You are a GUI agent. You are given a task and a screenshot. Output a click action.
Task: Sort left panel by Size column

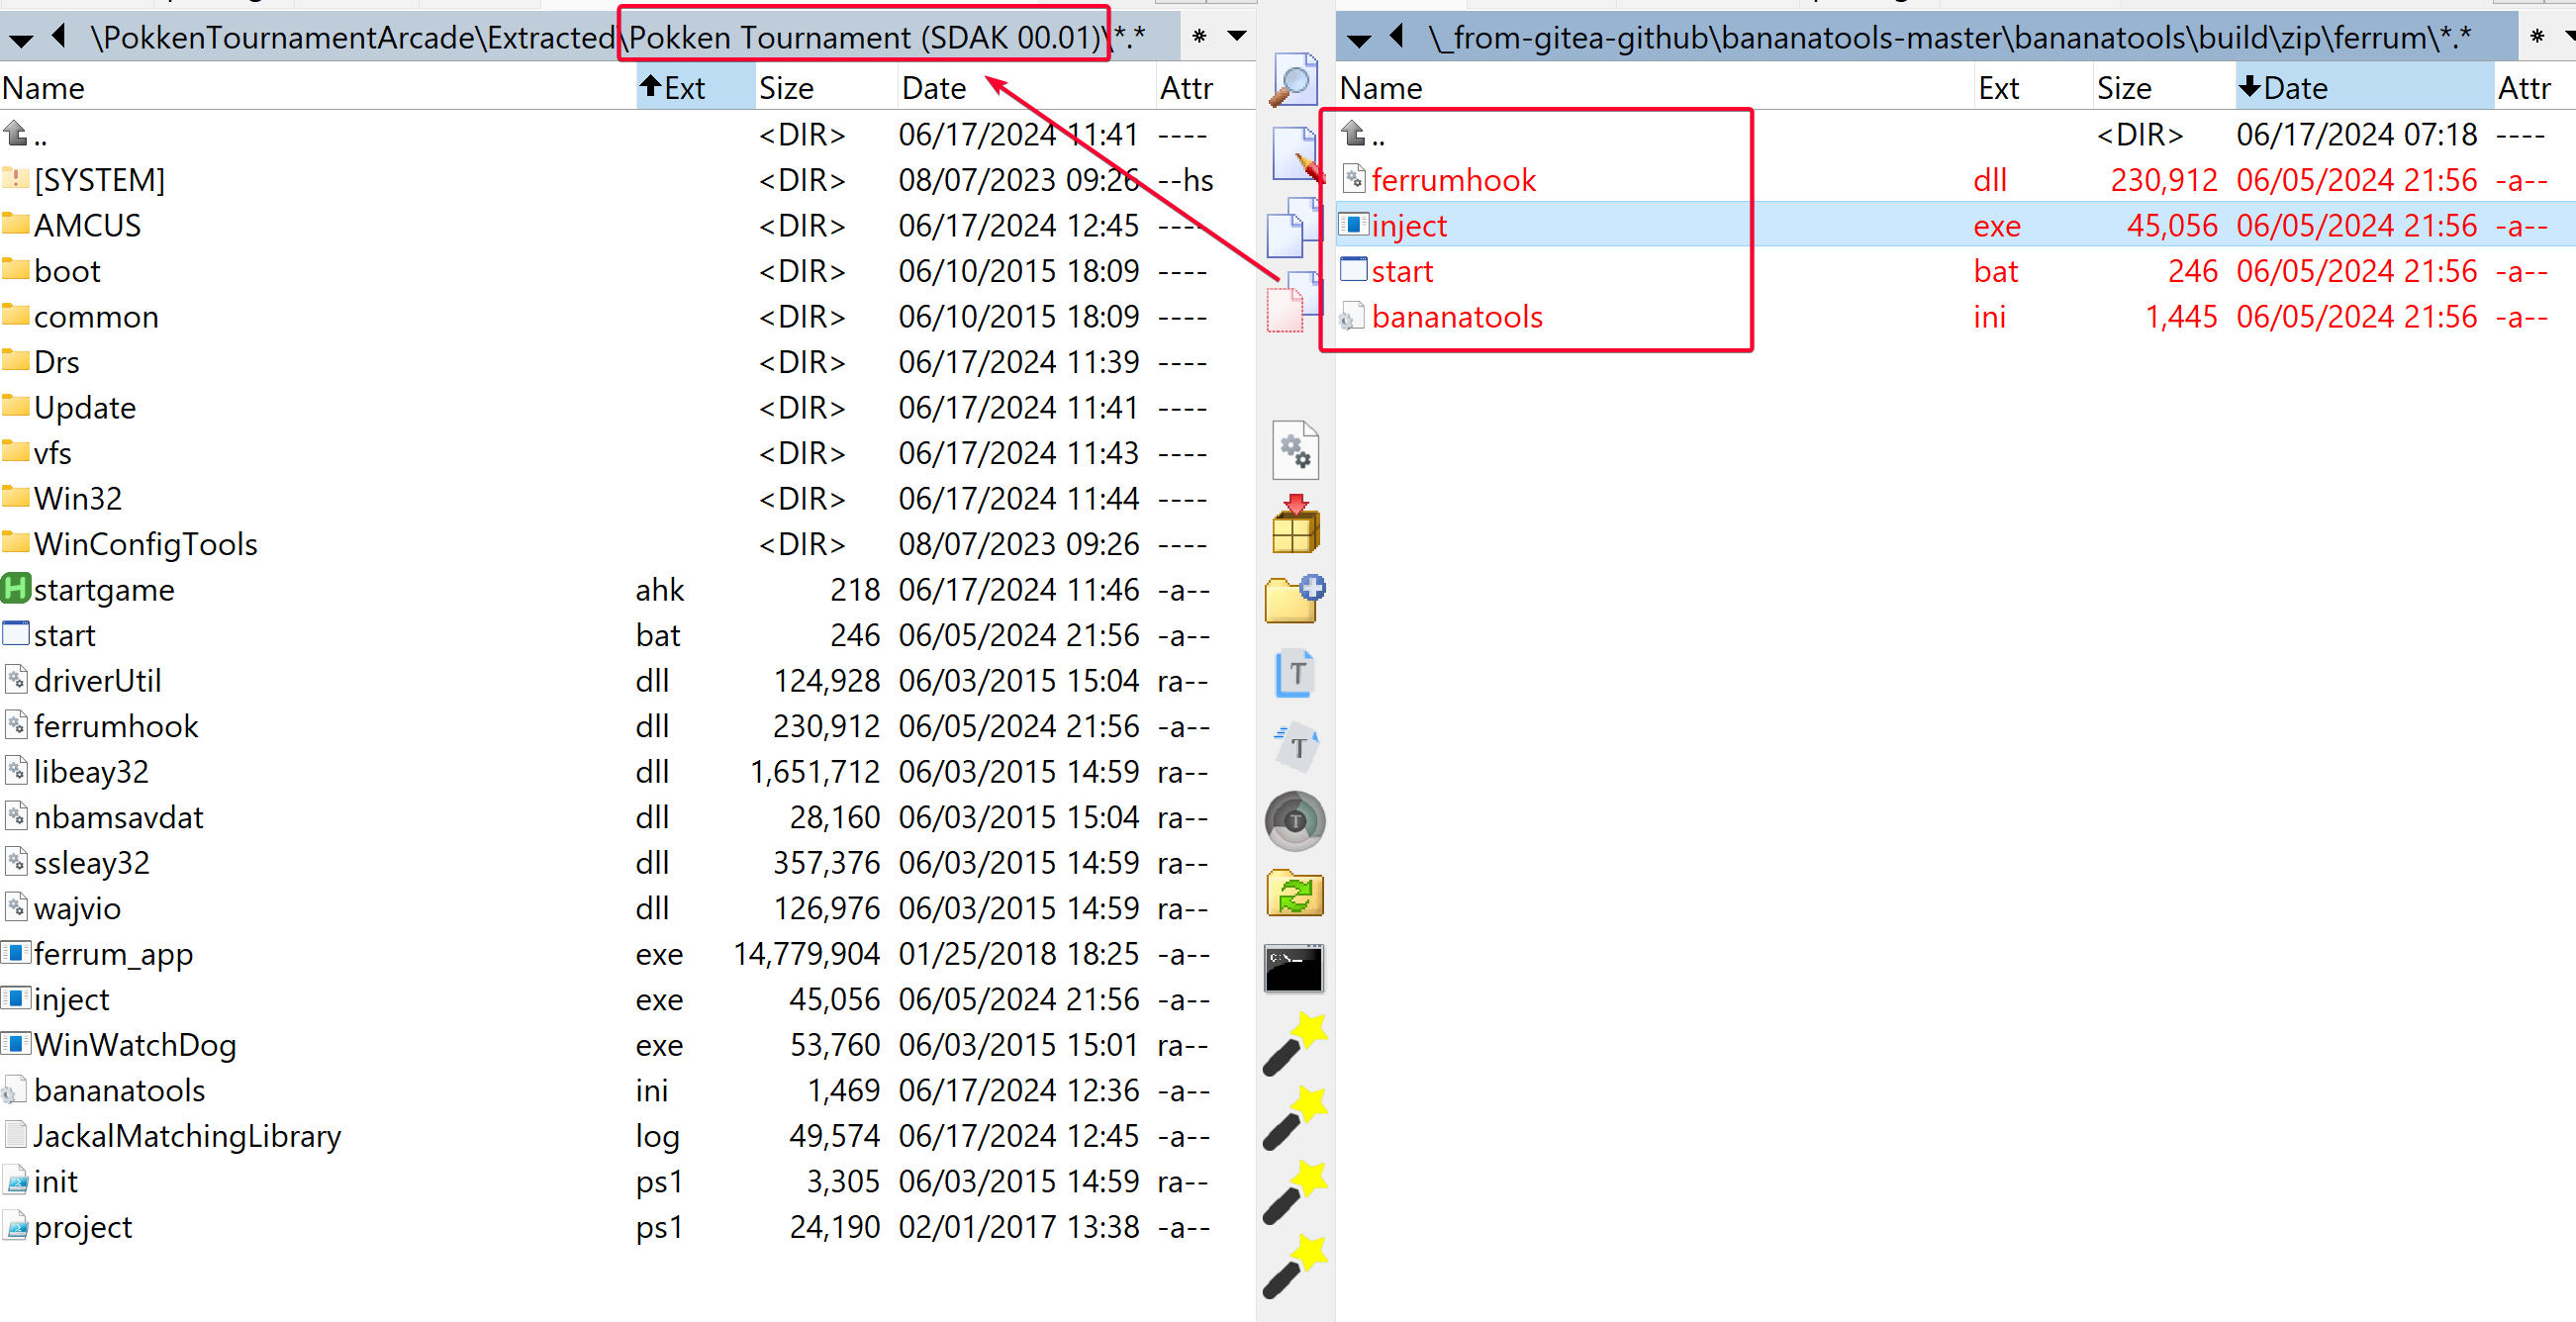825,87
